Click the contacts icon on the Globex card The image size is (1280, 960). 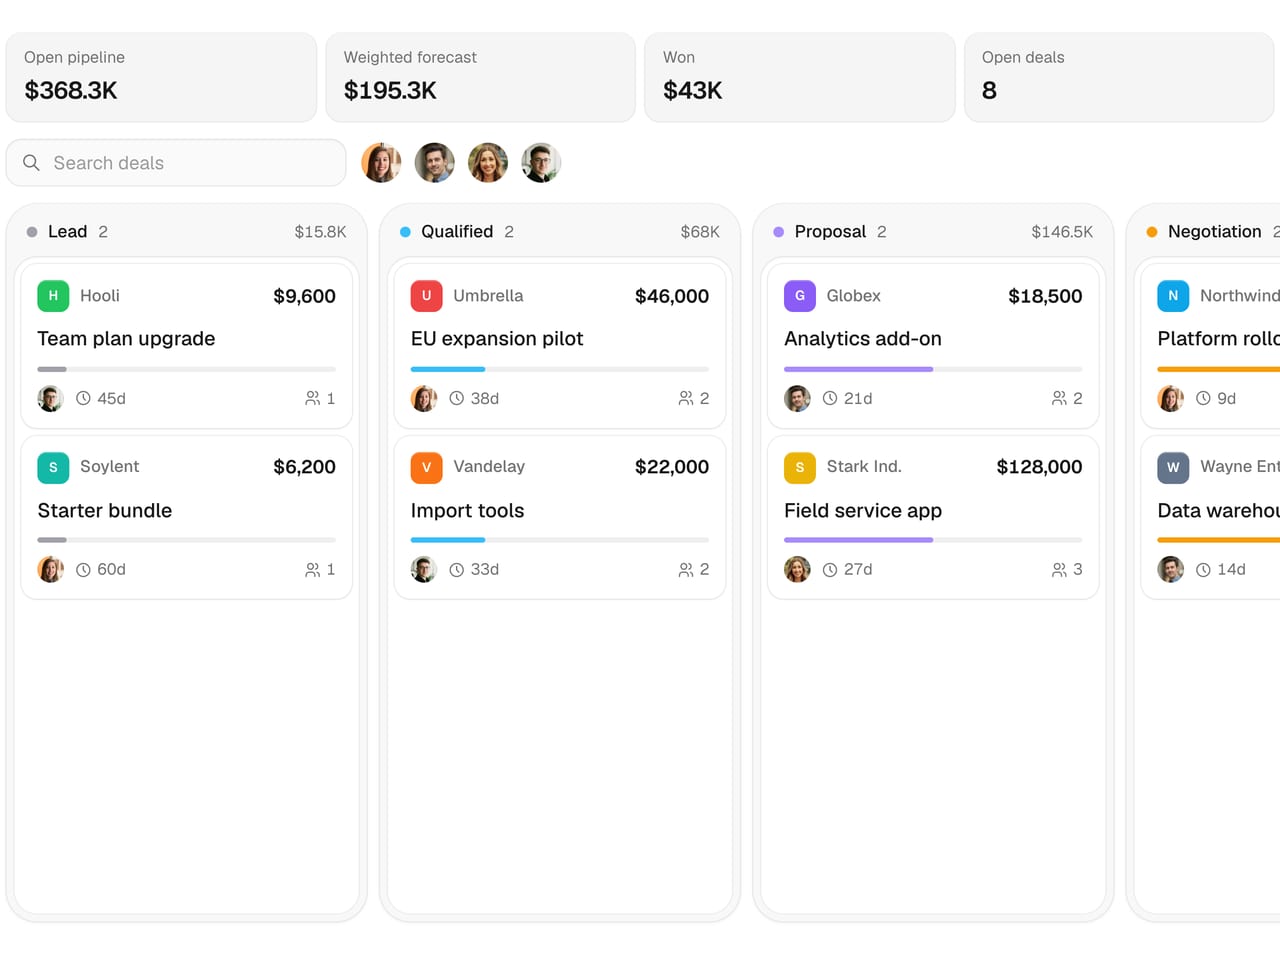[x=1059, y=398]
